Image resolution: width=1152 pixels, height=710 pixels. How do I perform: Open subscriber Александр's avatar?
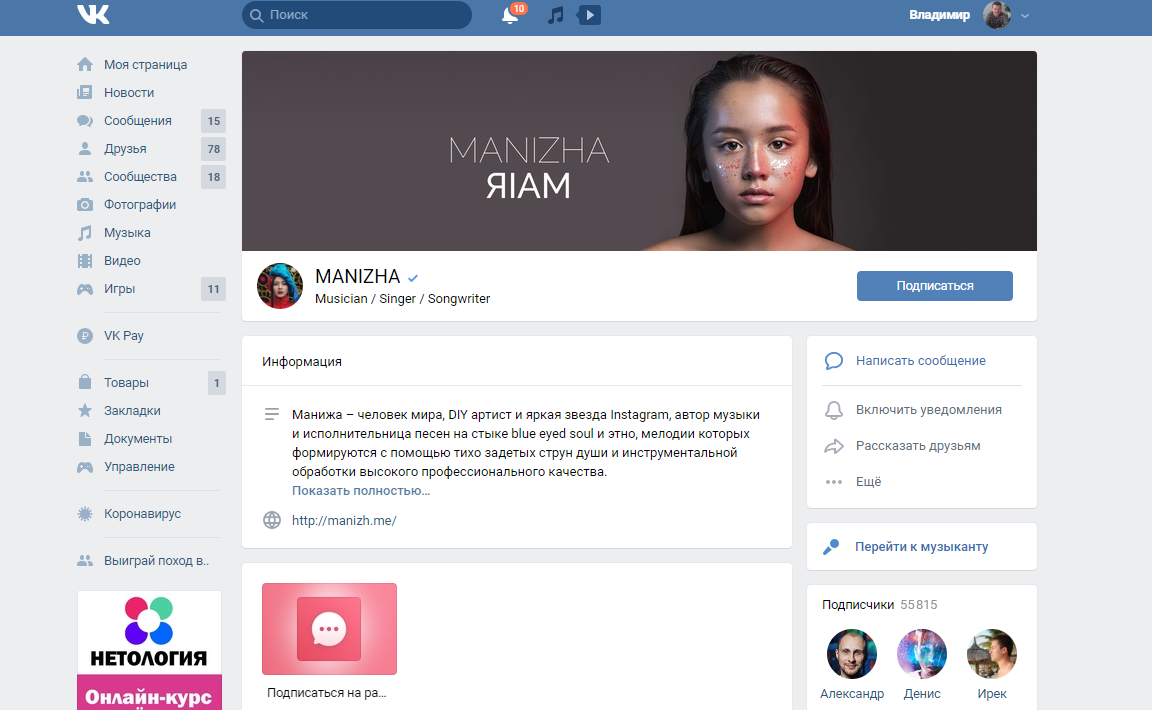[852, 653]
